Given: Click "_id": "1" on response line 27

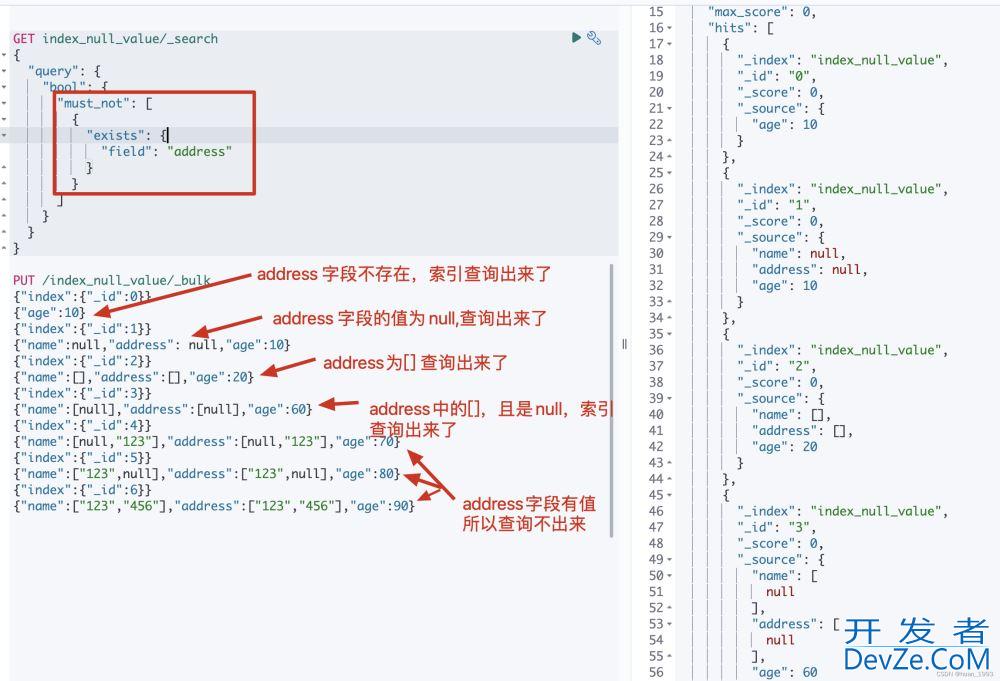Looking at the screenshot, I should pos(777,205).
